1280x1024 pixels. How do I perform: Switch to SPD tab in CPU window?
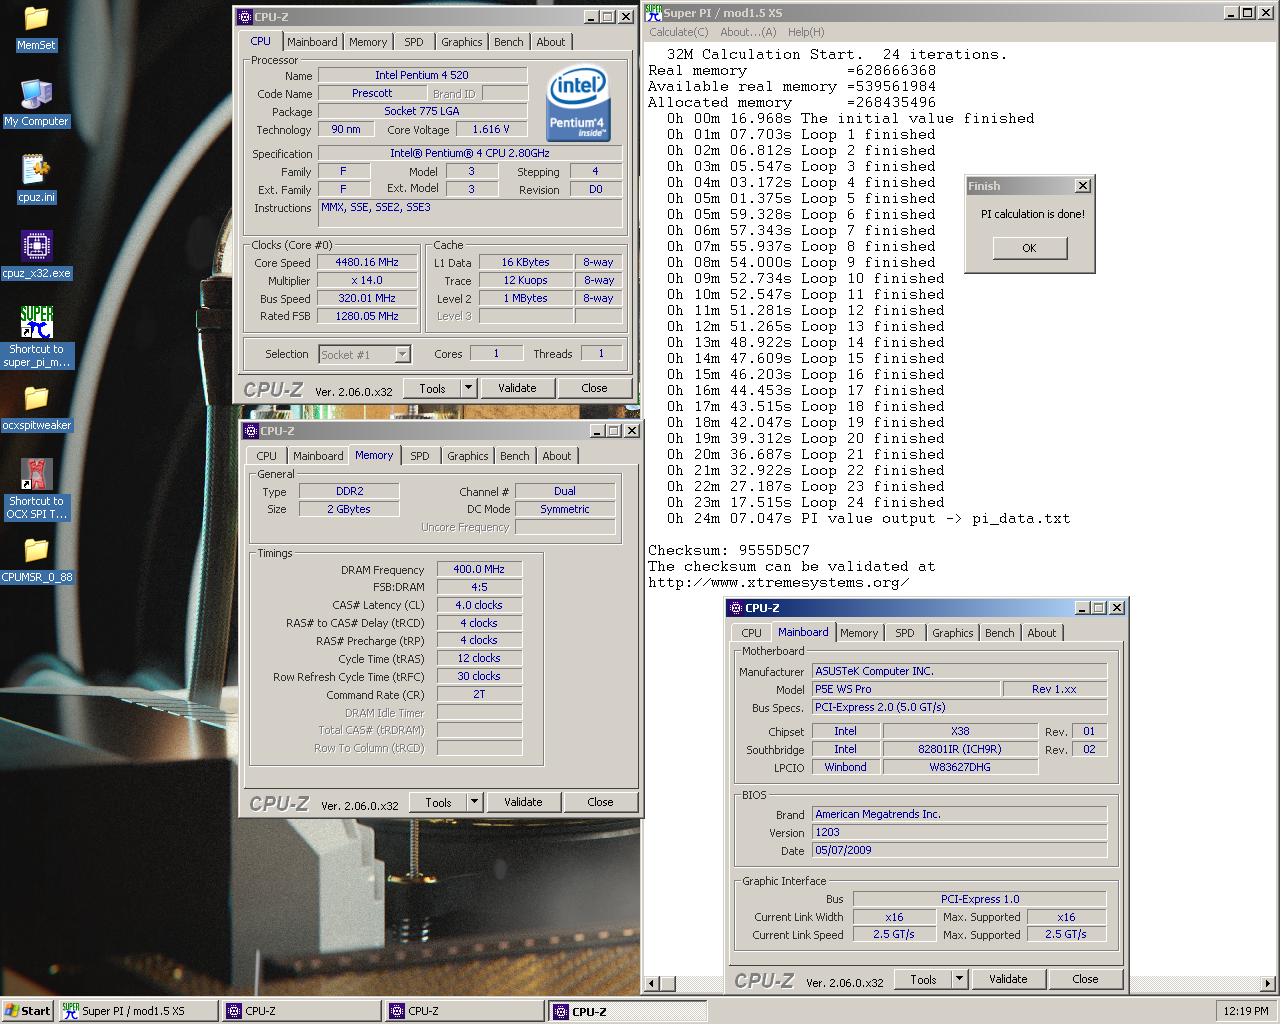tap(414, 42)
